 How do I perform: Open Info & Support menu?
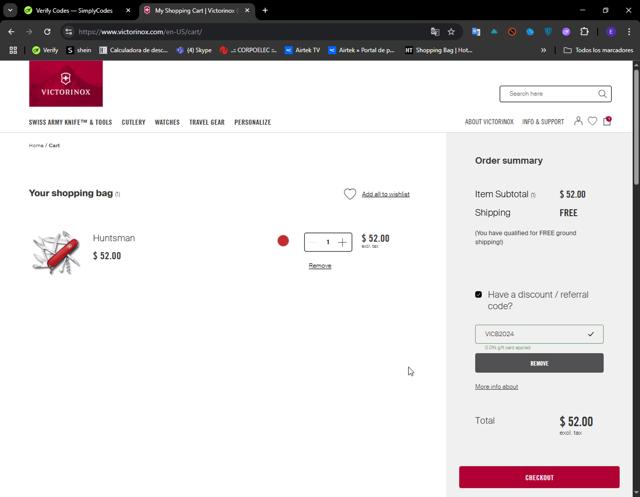click(543, 122)
